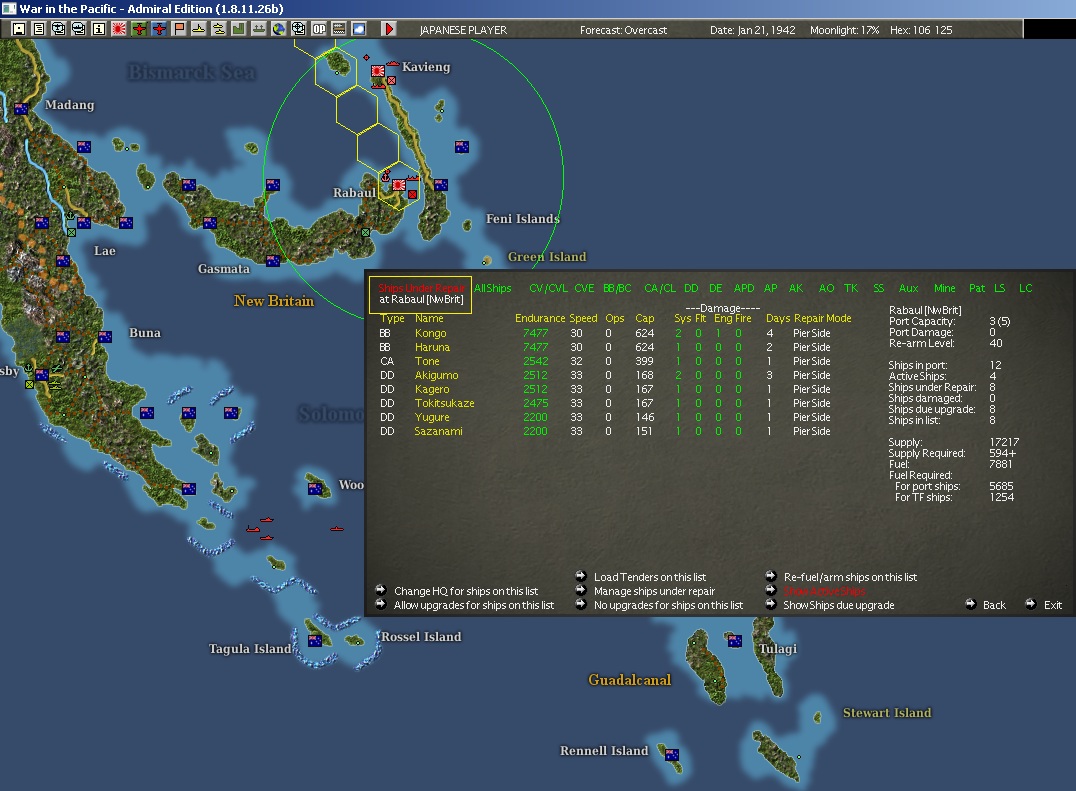
Task: Sort list by Cap column
Action: (644, 318)
